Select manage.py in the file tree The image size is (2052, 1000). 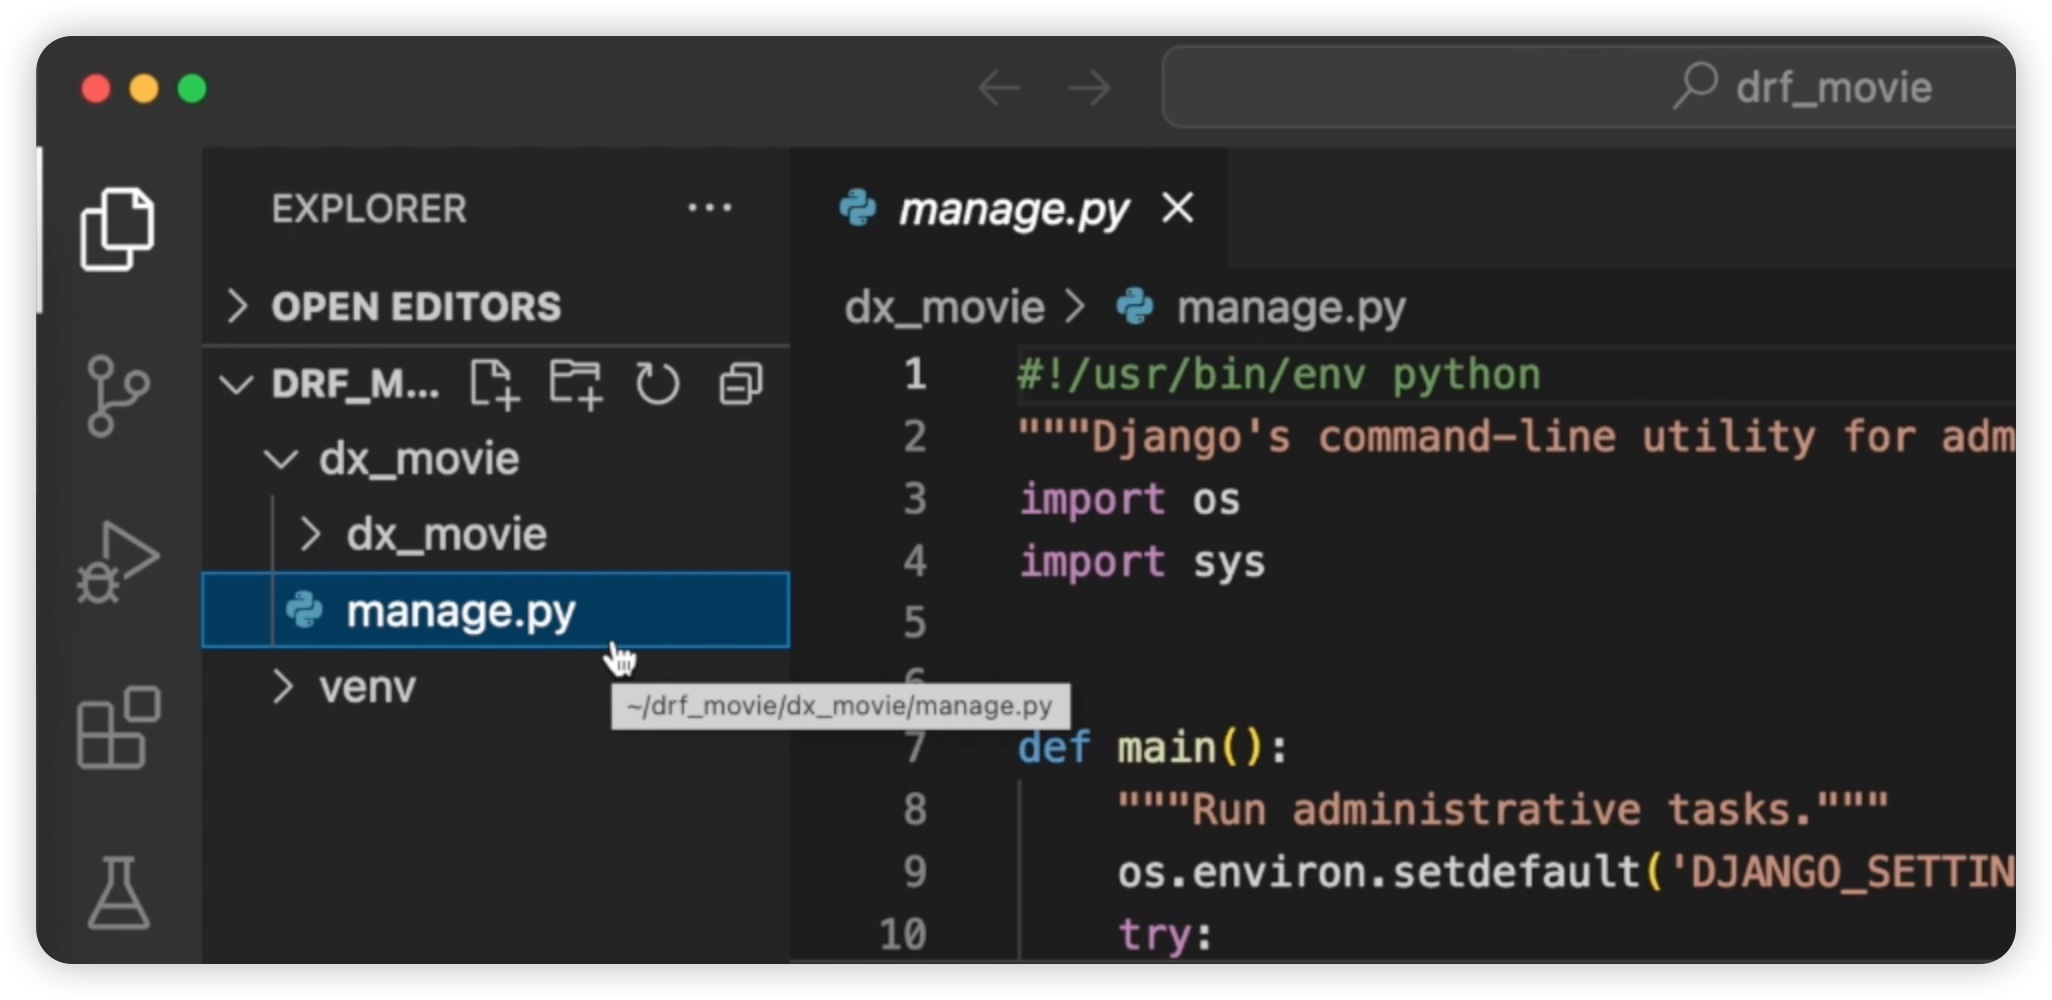(496, 610)
